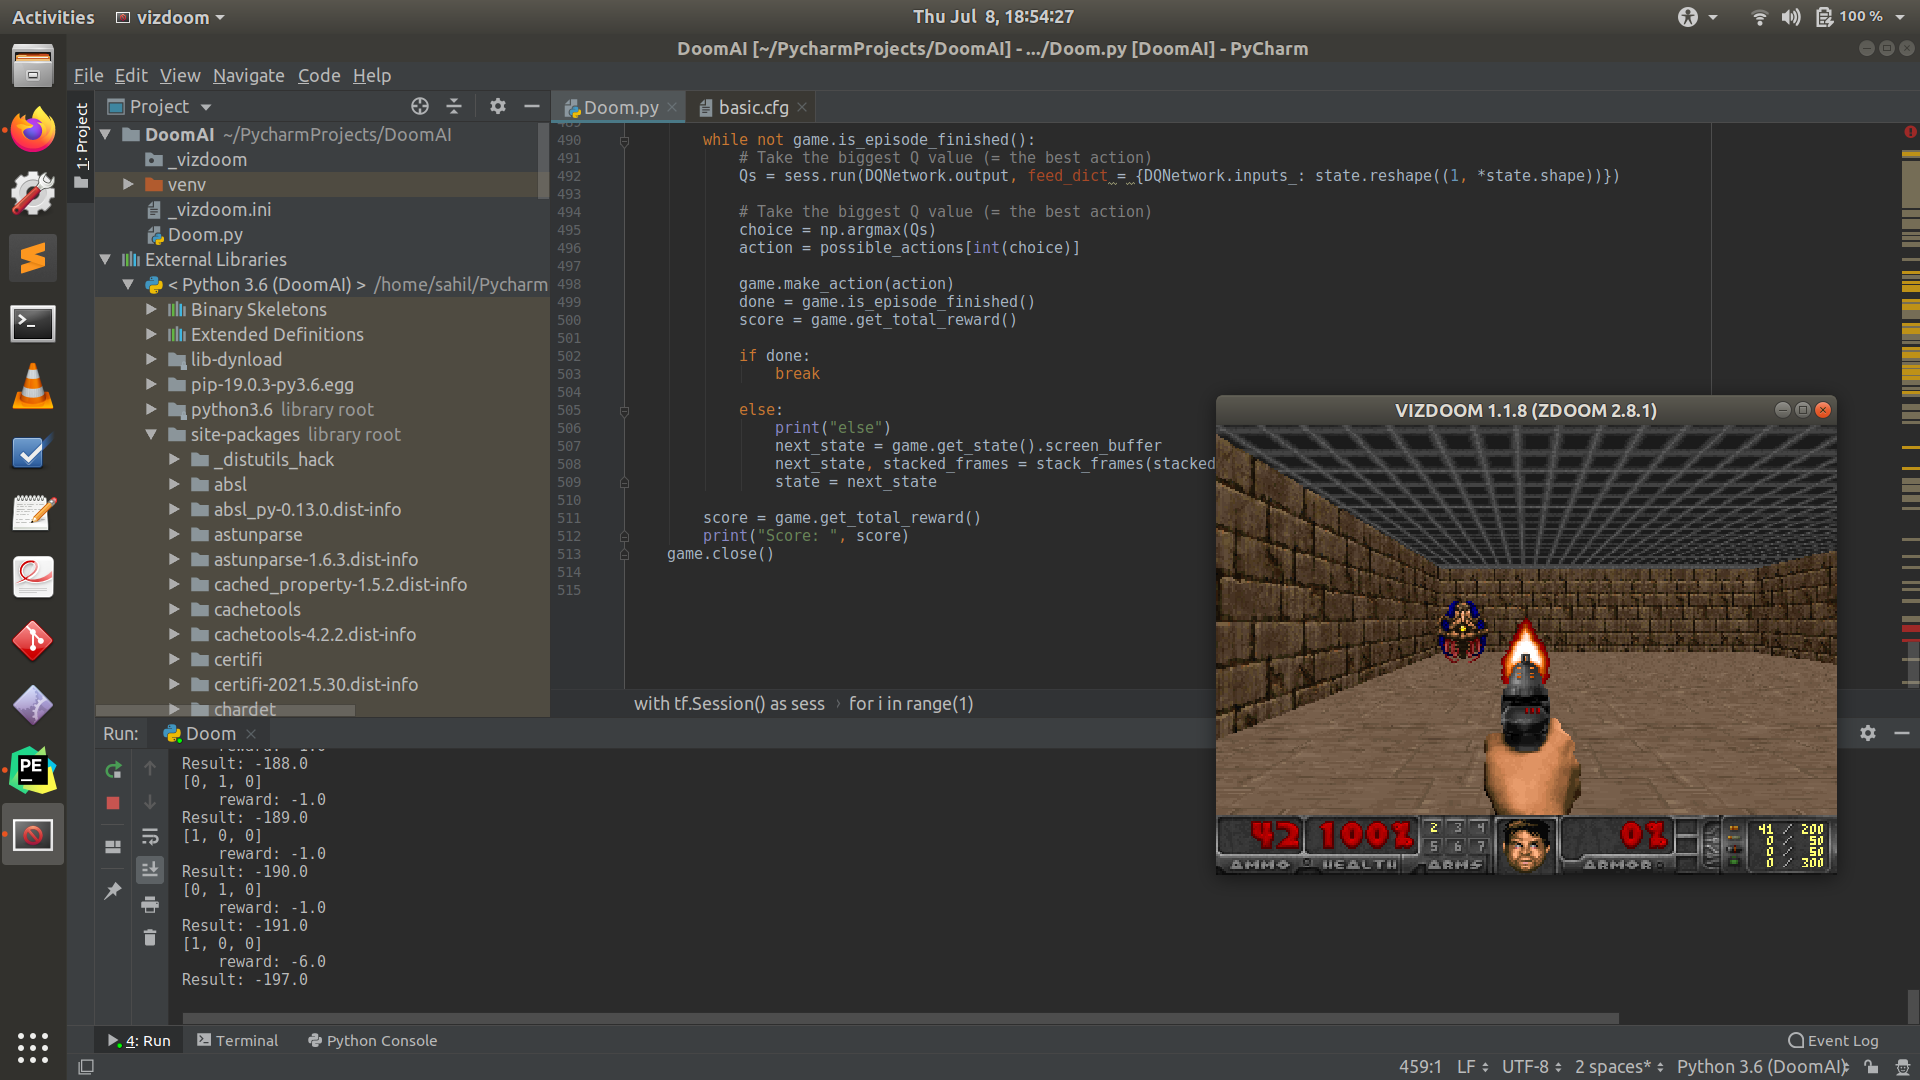Change line separator LF in status bar
The height and width of the screenshot is (1080, 1920).
(x=1472, y=1067)
